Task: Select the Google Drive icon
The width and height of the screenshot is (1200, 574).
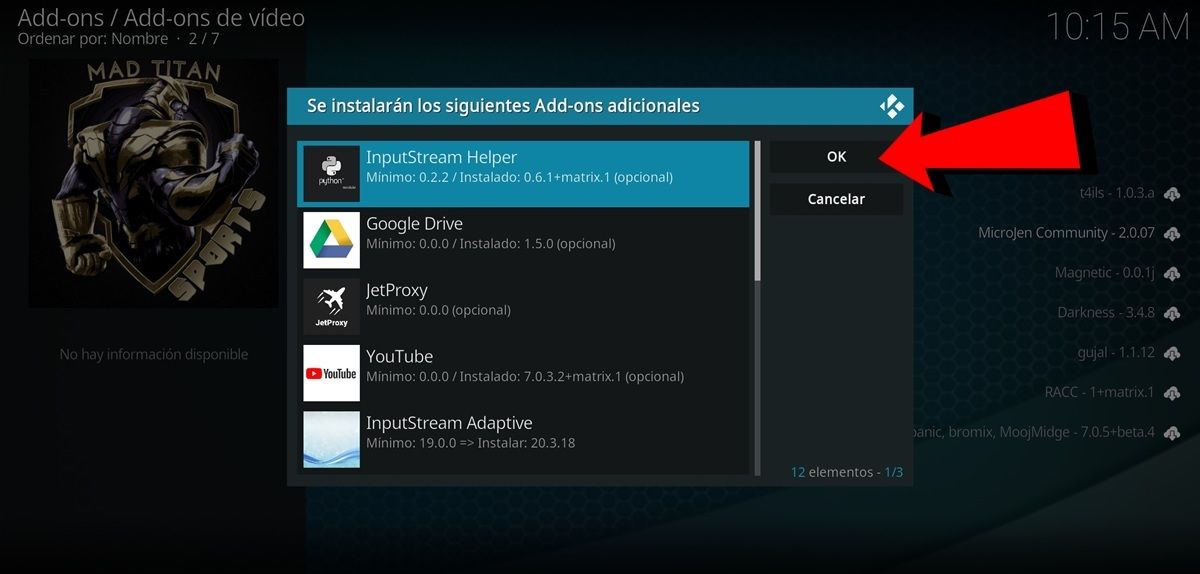Action: (331, 240)
